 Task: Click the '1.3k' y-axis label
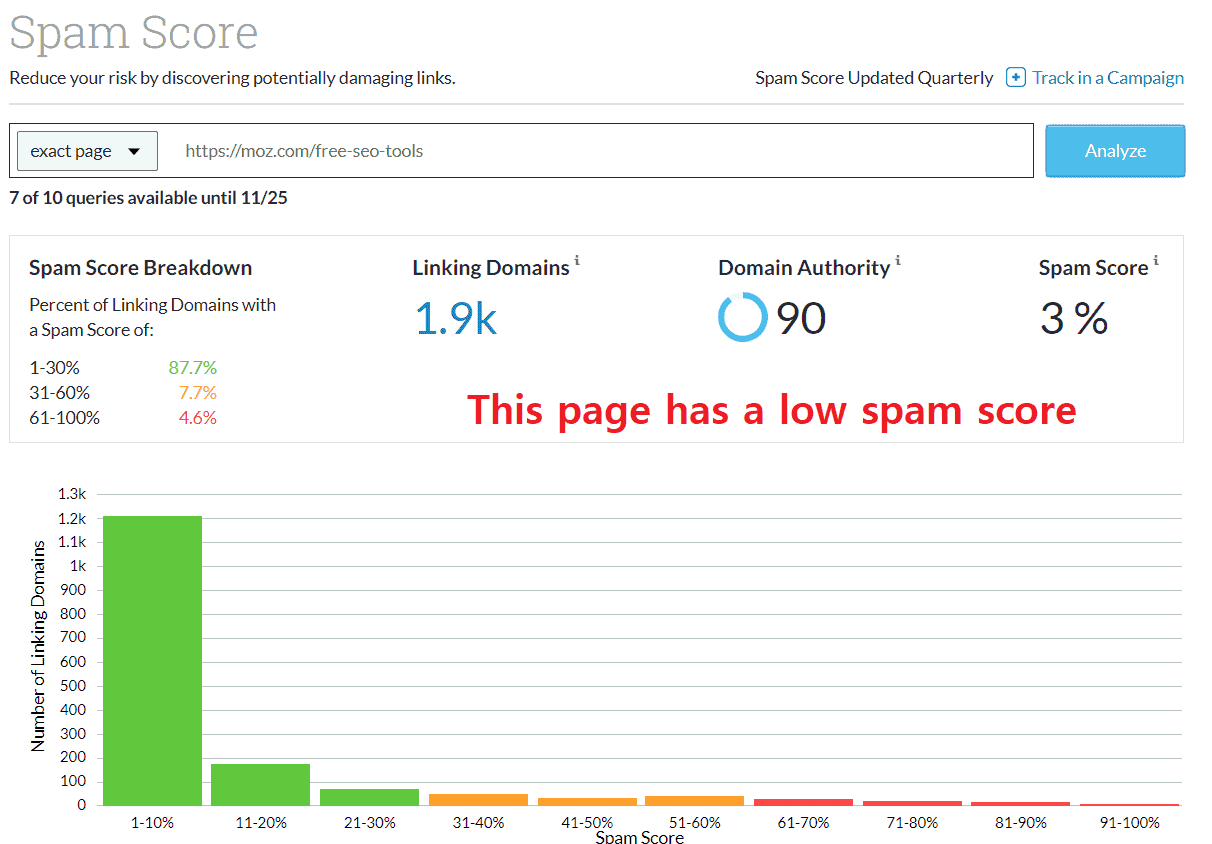72,494
